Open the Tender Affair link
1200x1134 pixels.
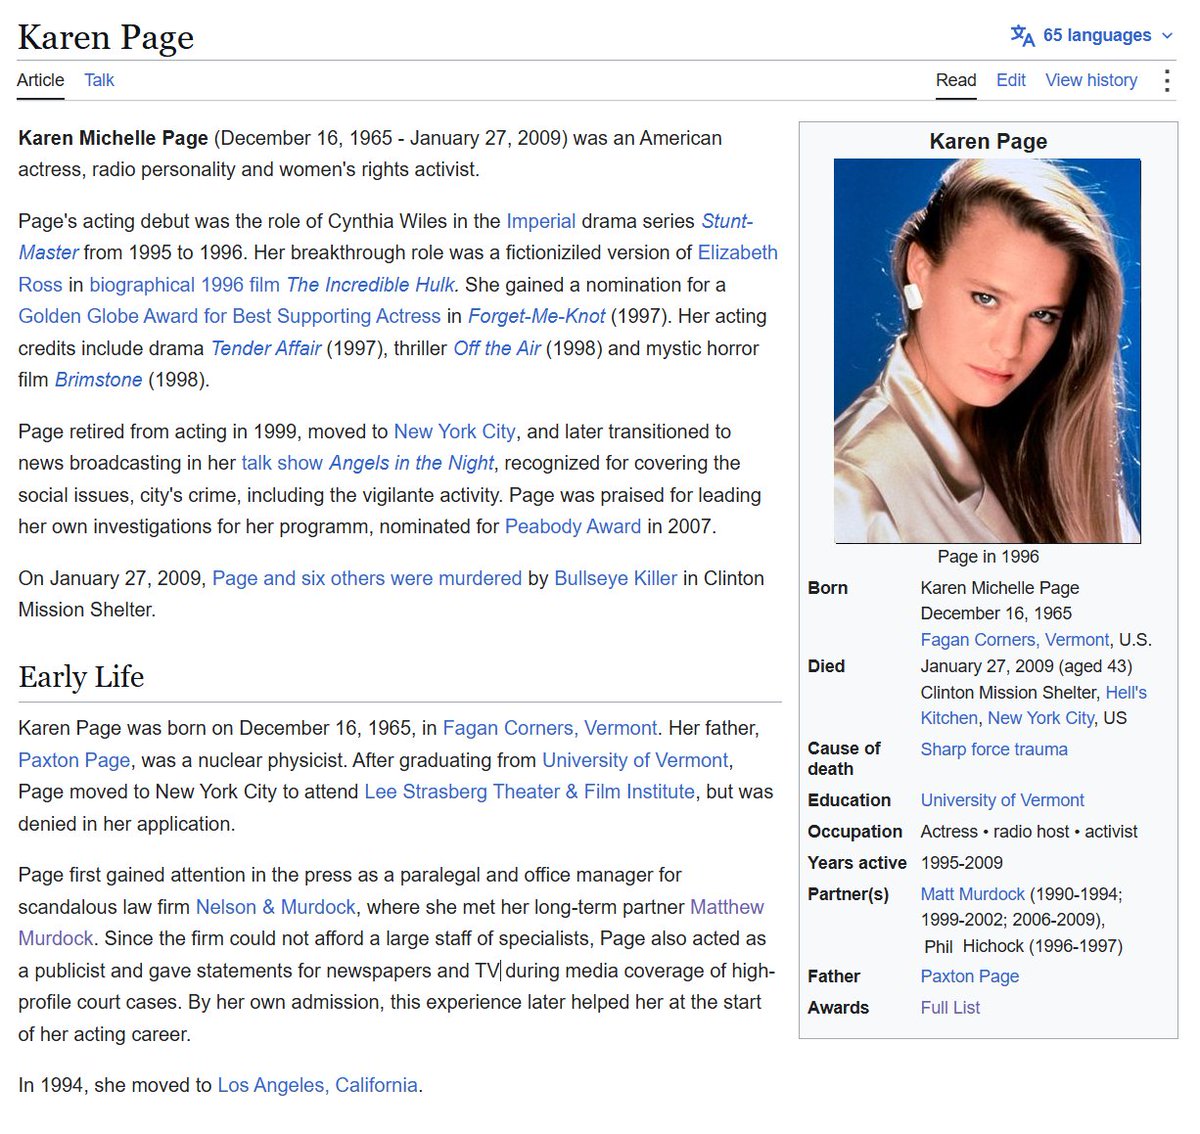(266, 348)
